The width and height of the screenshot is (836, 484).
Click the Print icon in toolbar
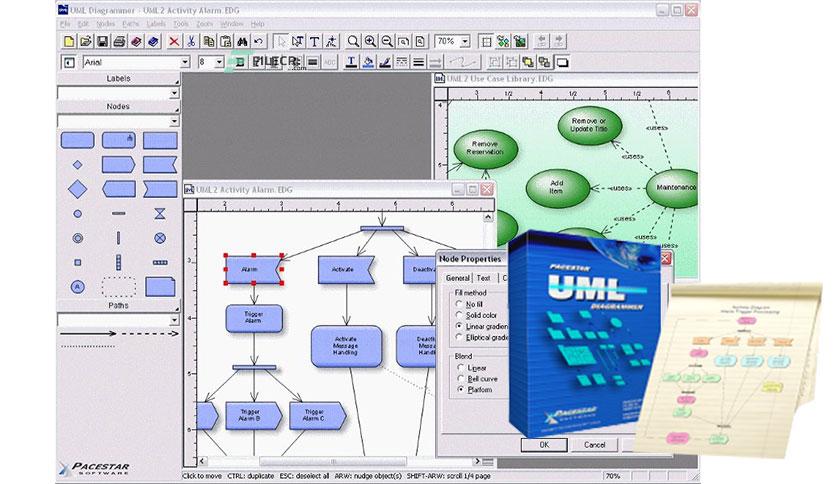coord(119,42)
